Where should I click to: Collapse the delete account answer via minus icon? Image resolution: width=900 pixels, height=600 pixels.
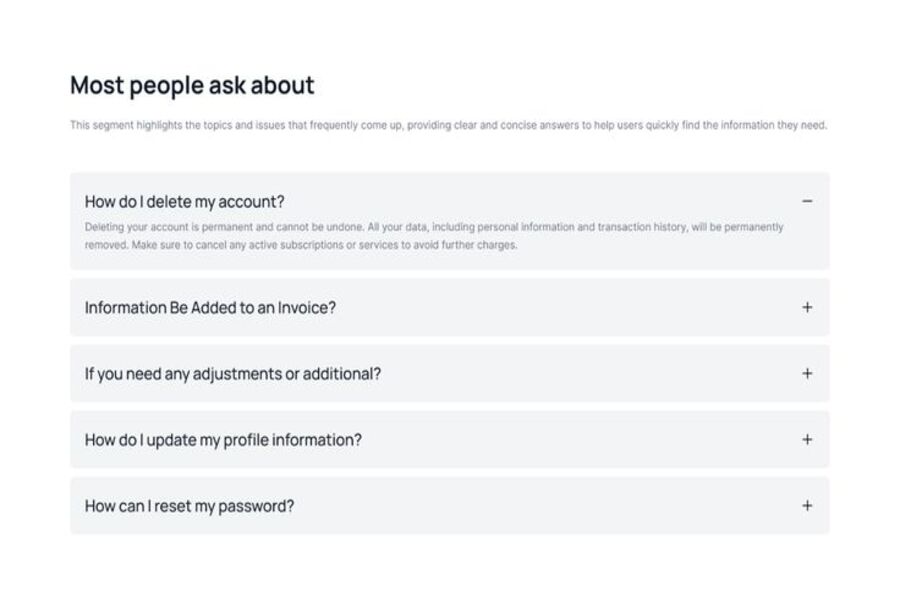tap(807, 201)
